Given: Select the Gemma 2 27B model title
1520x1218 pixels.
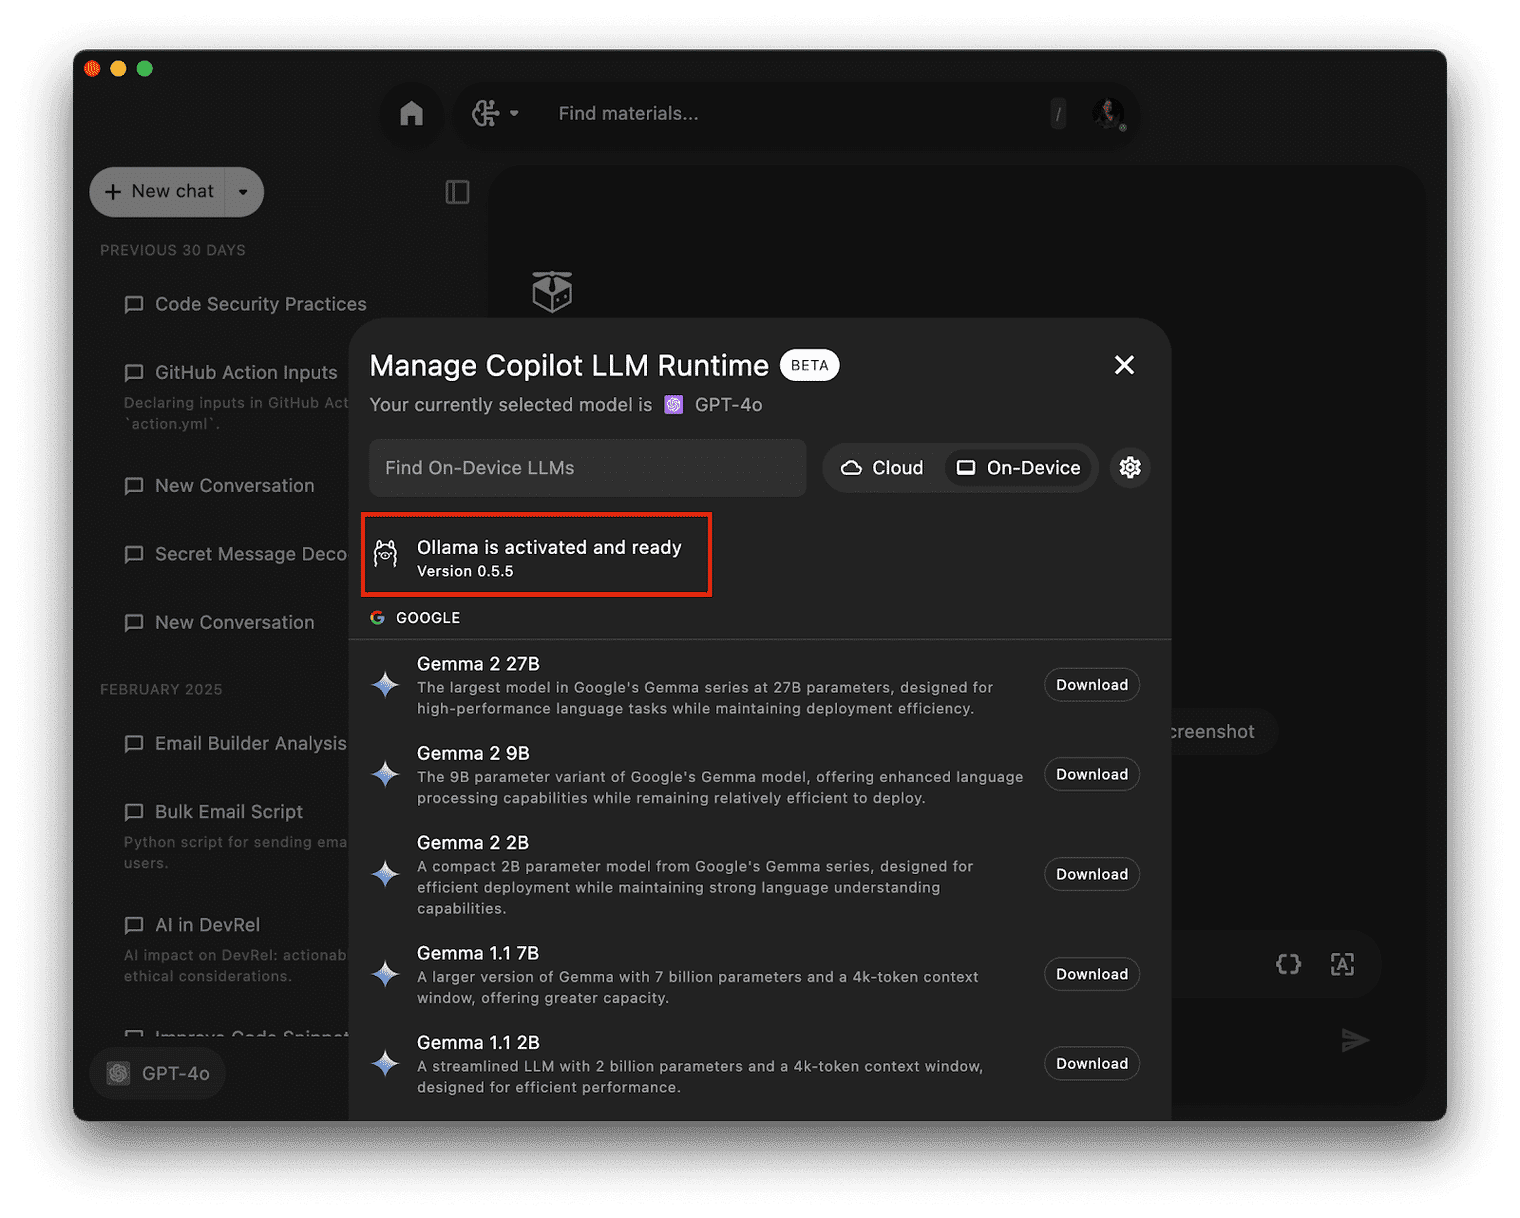Looking at the screenshot, I should 478,664.
